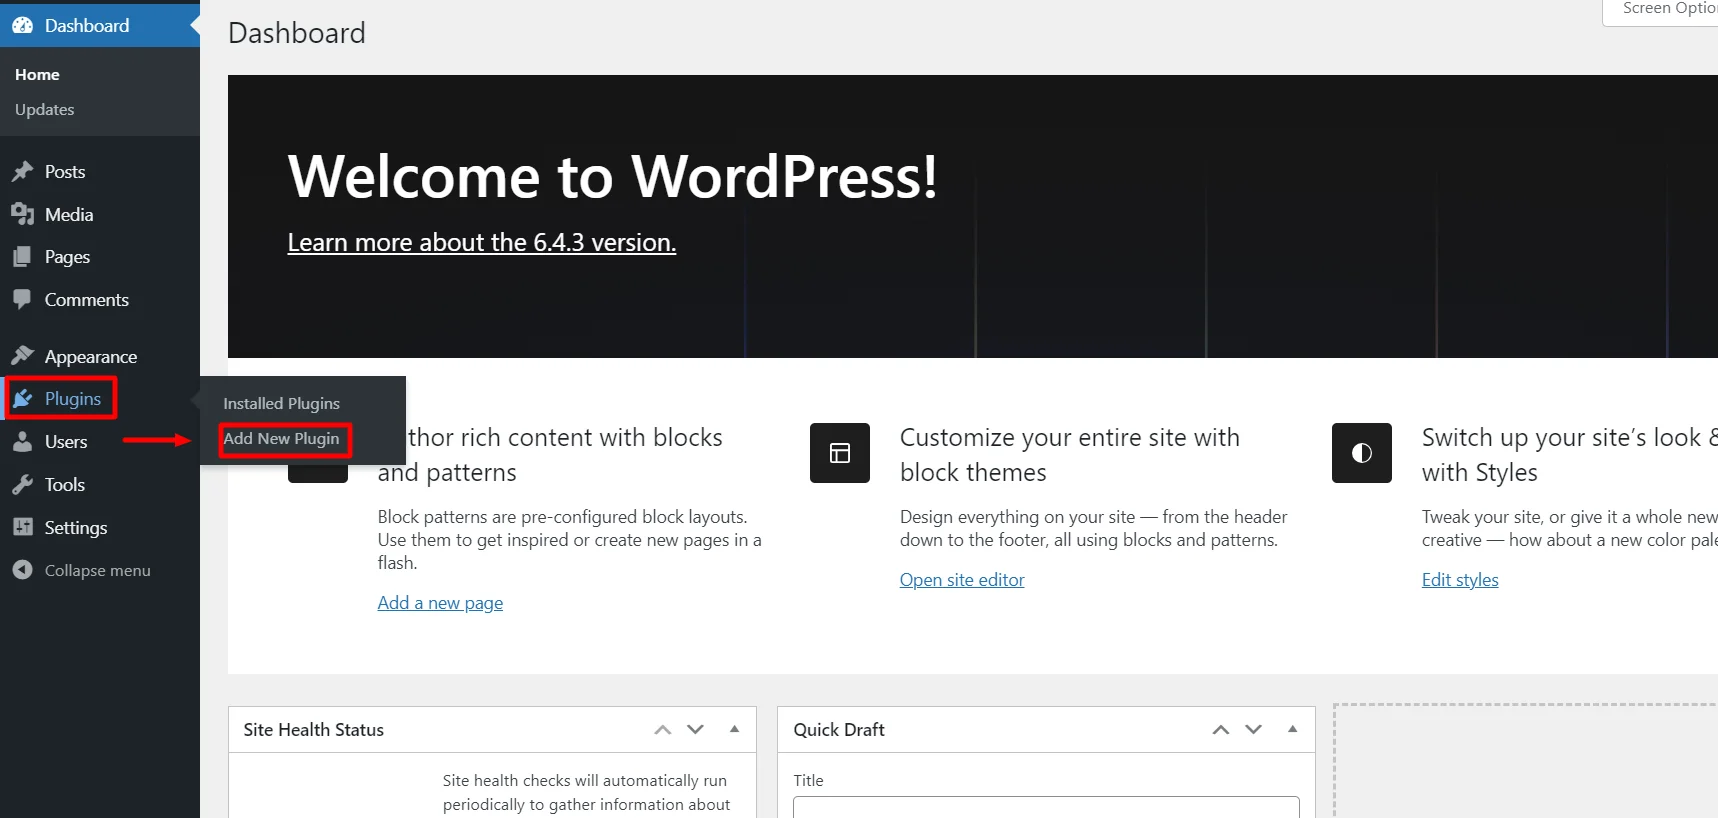Open the Tools menu label
The height and width of the screenshot is (818, 1718).
point(65,485)
